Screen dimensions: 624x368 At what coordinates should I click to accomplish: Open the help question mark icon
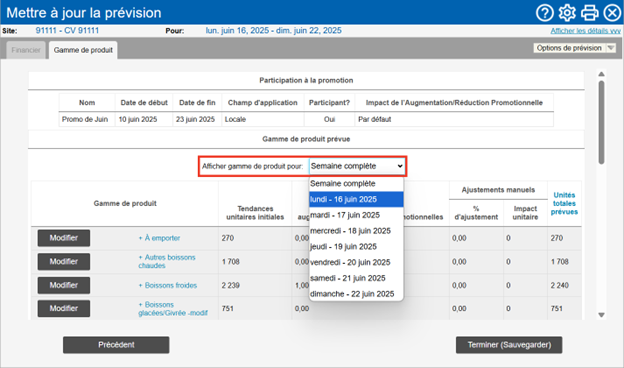(x=544, y=13)
